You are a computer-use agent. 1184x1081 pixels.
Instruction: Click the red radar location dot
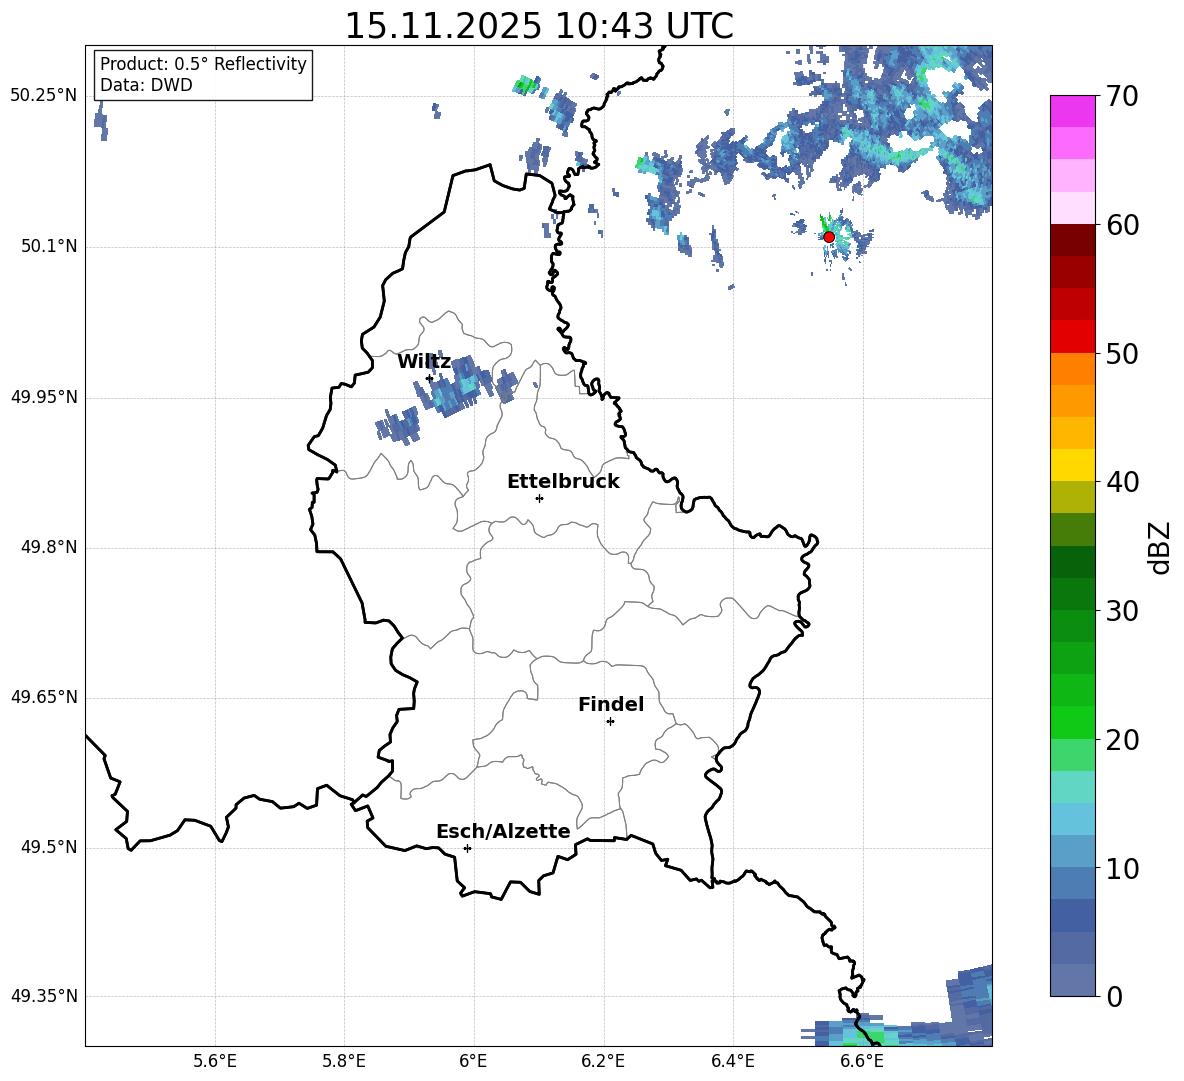[x=828, y=237]
